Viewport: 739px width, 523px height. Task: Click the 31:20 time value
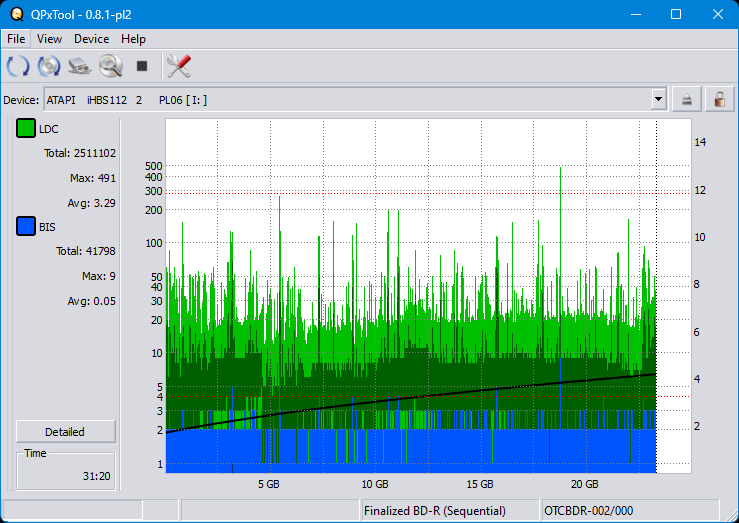[x=97, y=476]
